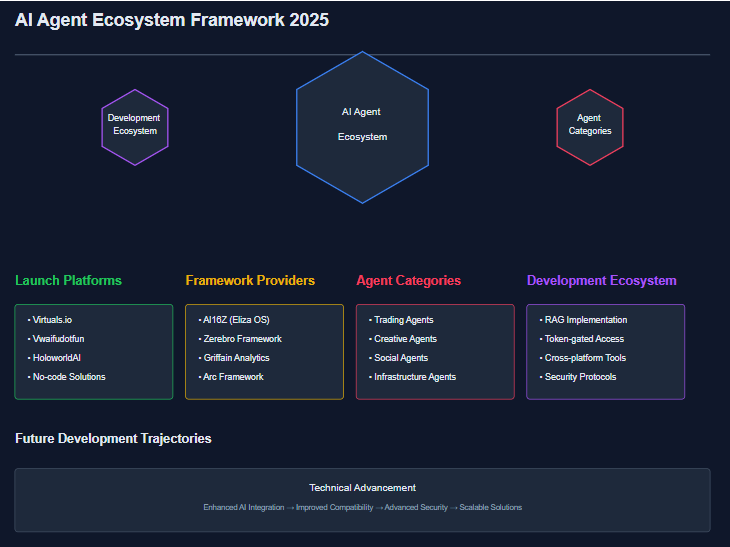Click the Technical Advancement title

tap(362, 488)
